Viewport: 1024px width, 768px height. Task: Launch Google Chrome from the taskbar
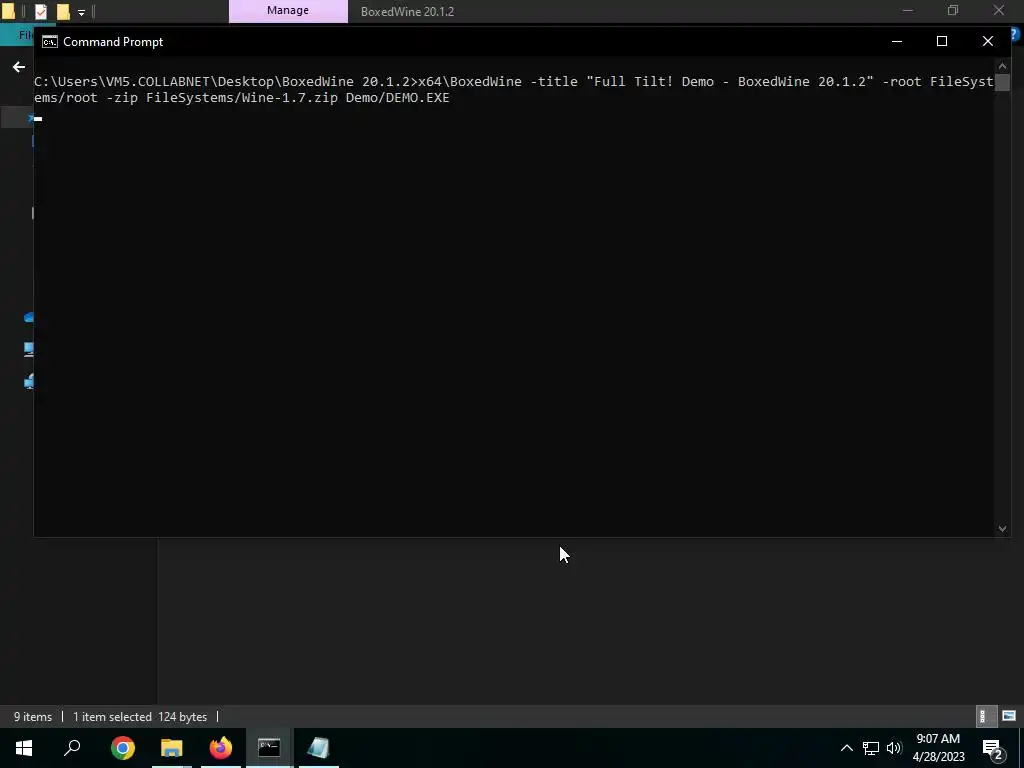[x=123, y=748]
